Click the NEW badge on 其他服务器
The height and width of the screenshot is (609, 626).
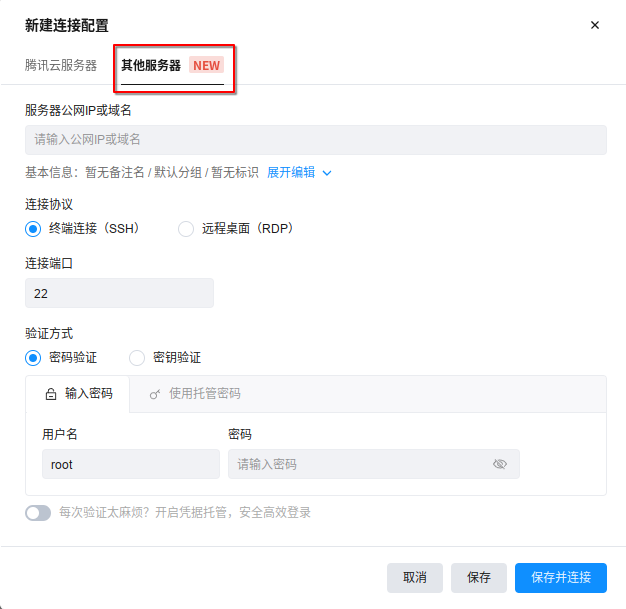click(206, 65)
